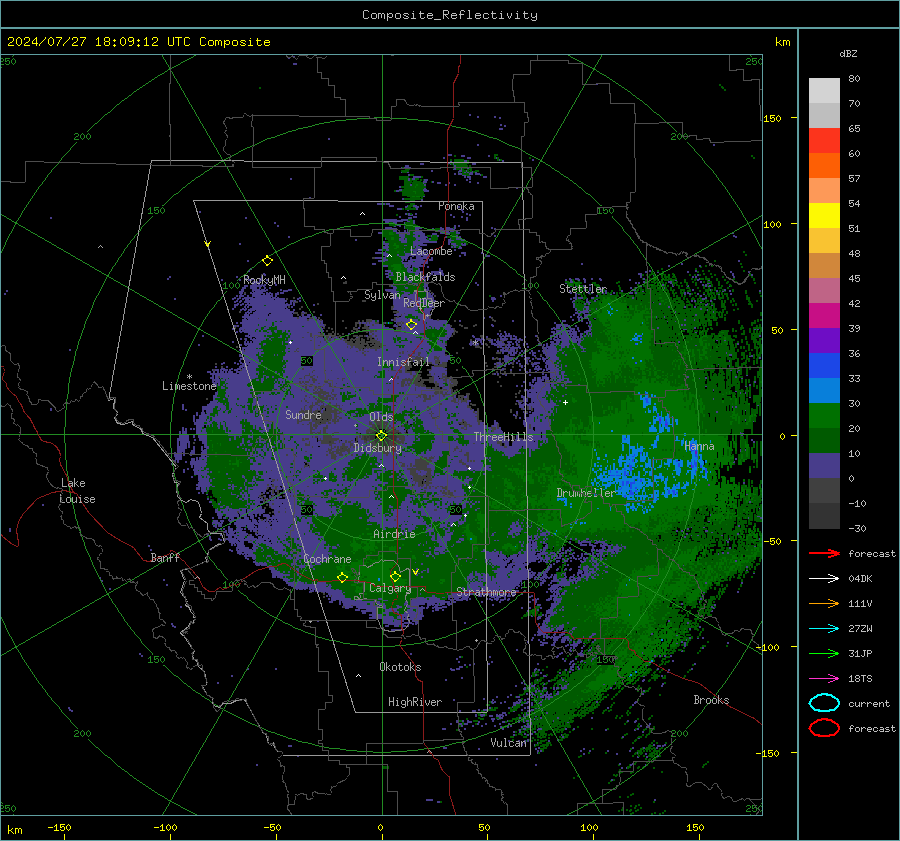Screen dimensions: 900x841
Task: Click the topmost light gray dBZ swatch
Action: coord(824,91)
